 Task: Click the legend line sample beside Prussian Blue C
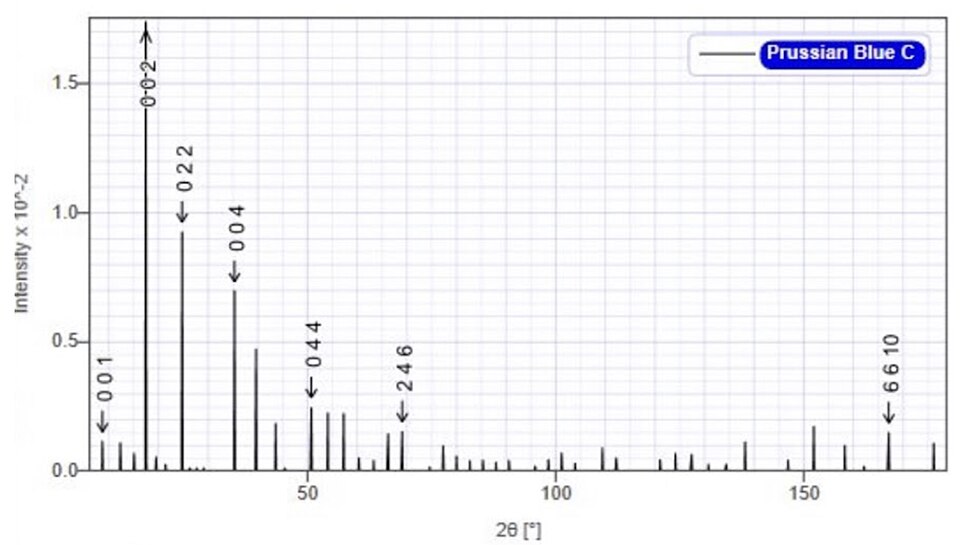727,54
